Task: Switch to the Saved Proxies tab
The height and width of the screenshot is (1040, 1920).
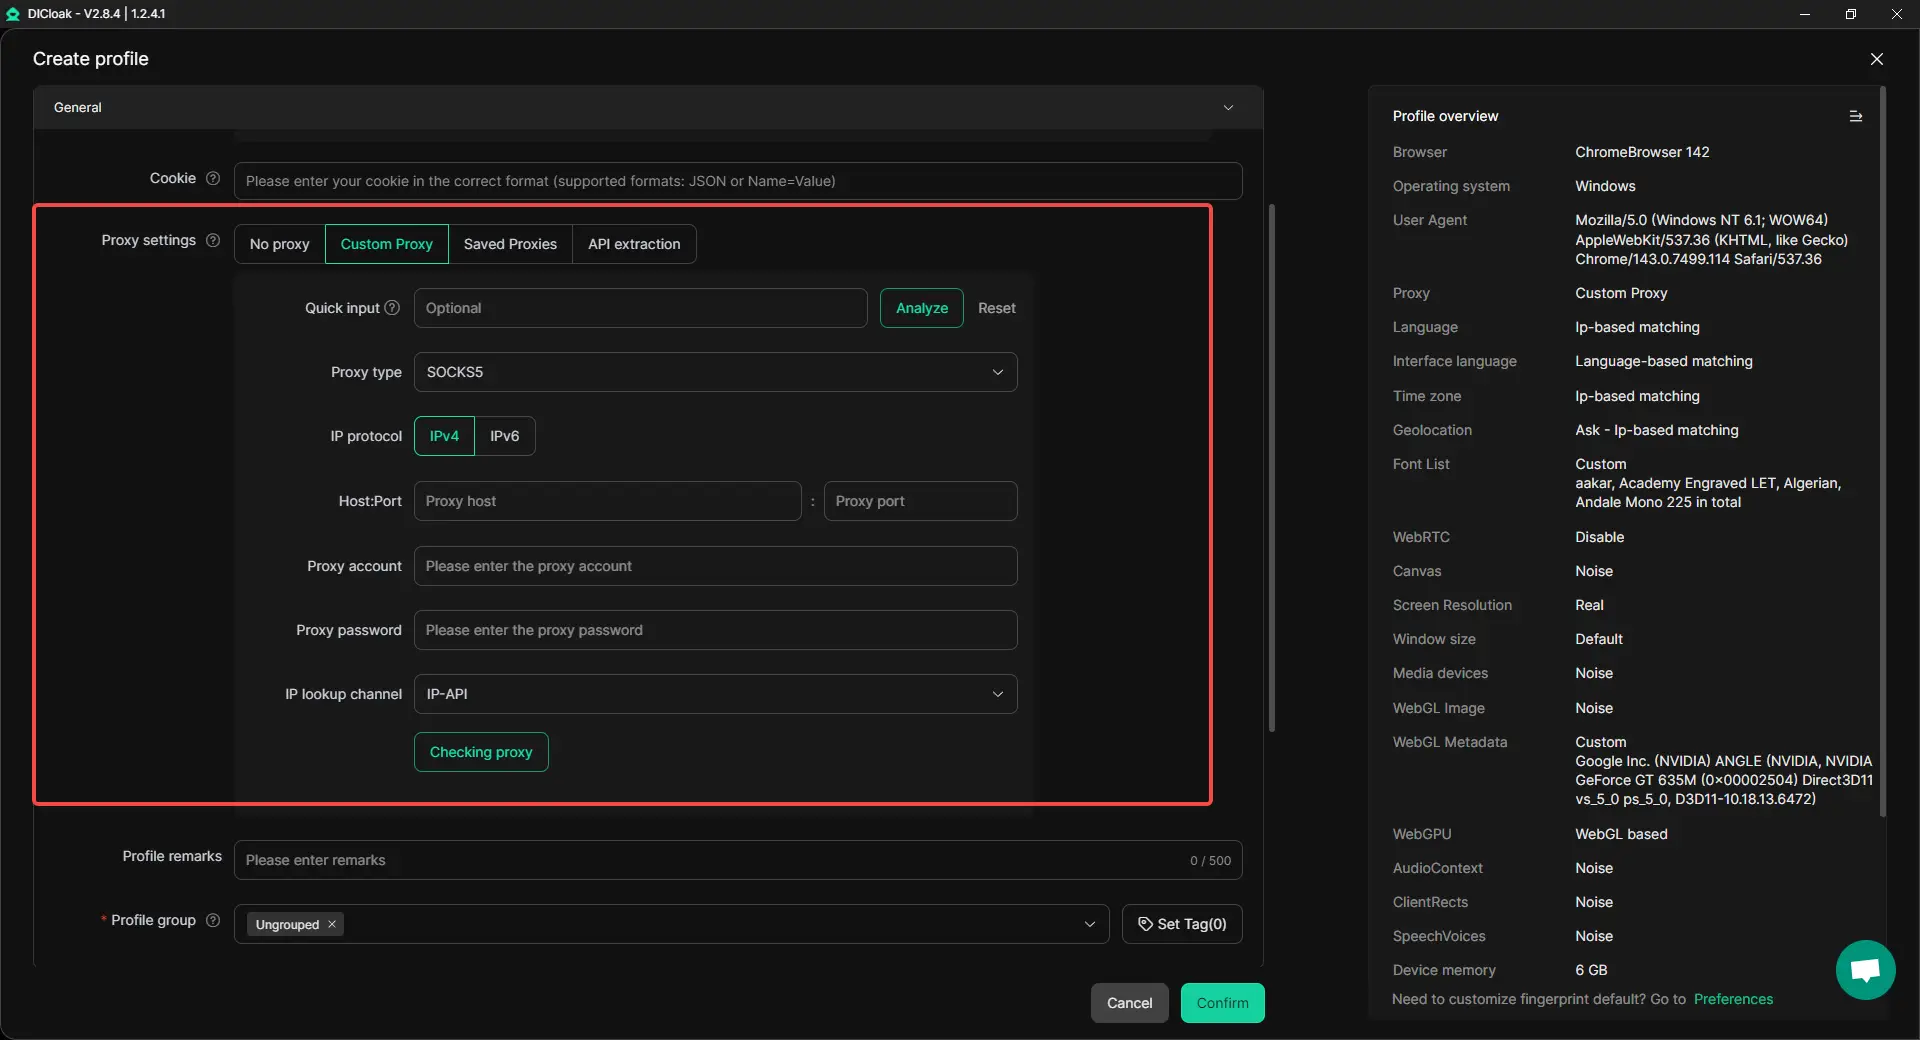Action: click(x=510, y=244)
